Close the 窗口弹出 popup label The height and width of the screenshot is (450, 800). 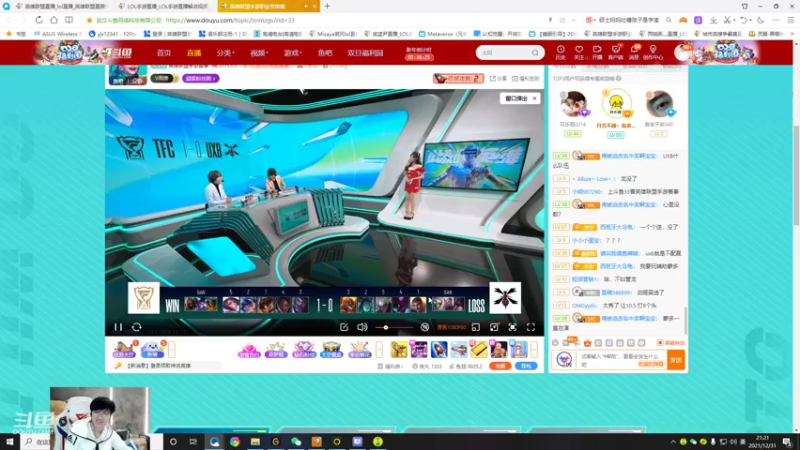pos(534,98)
